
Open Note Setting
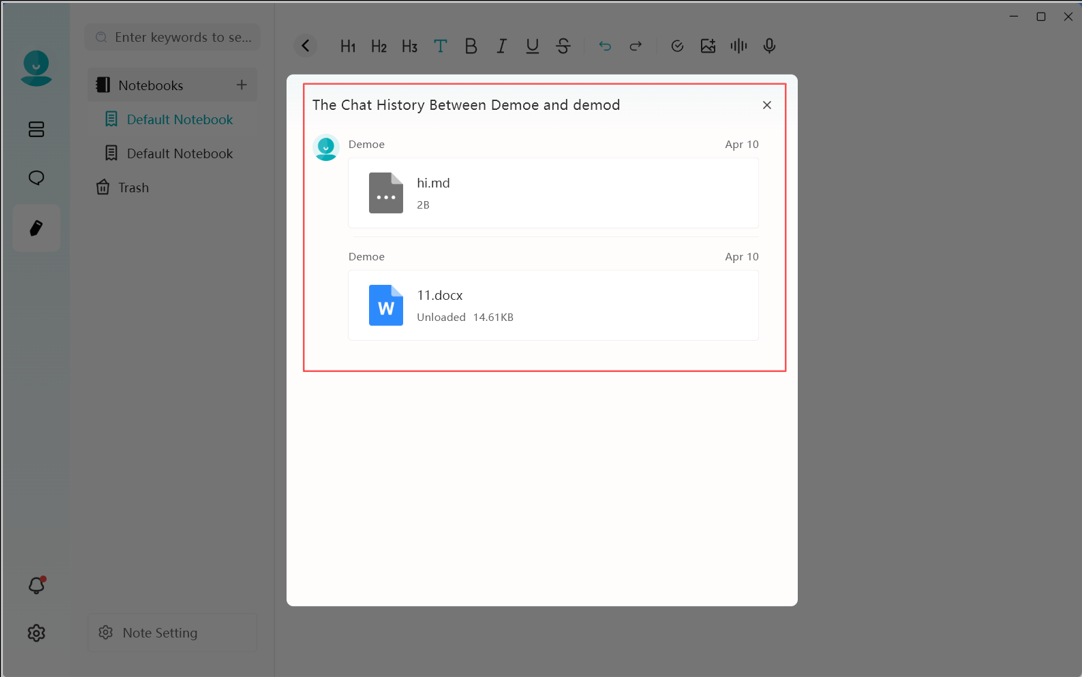[x=173, y=633]
